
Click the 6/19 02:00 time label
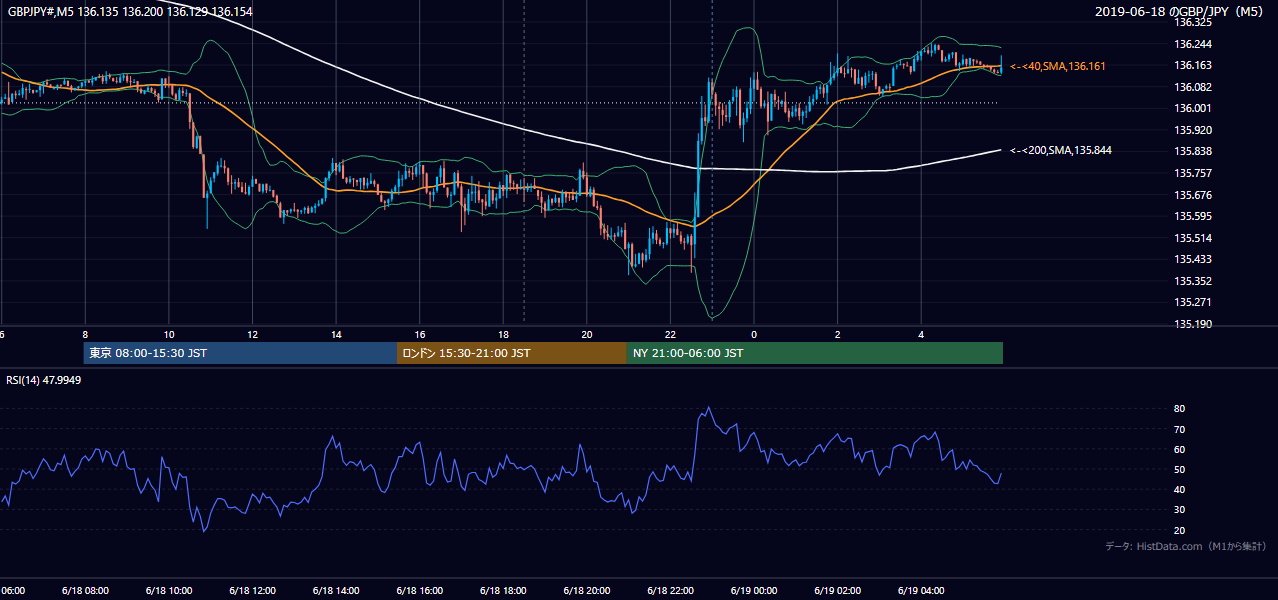click(x=837, y=591)
